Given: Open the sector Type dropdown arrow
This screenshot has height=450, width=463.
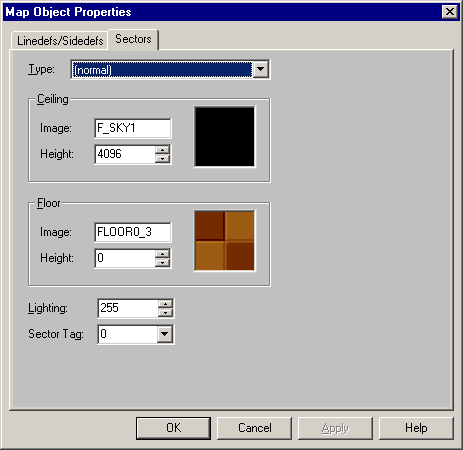Looking at the screenshot, I should [261, 70].
